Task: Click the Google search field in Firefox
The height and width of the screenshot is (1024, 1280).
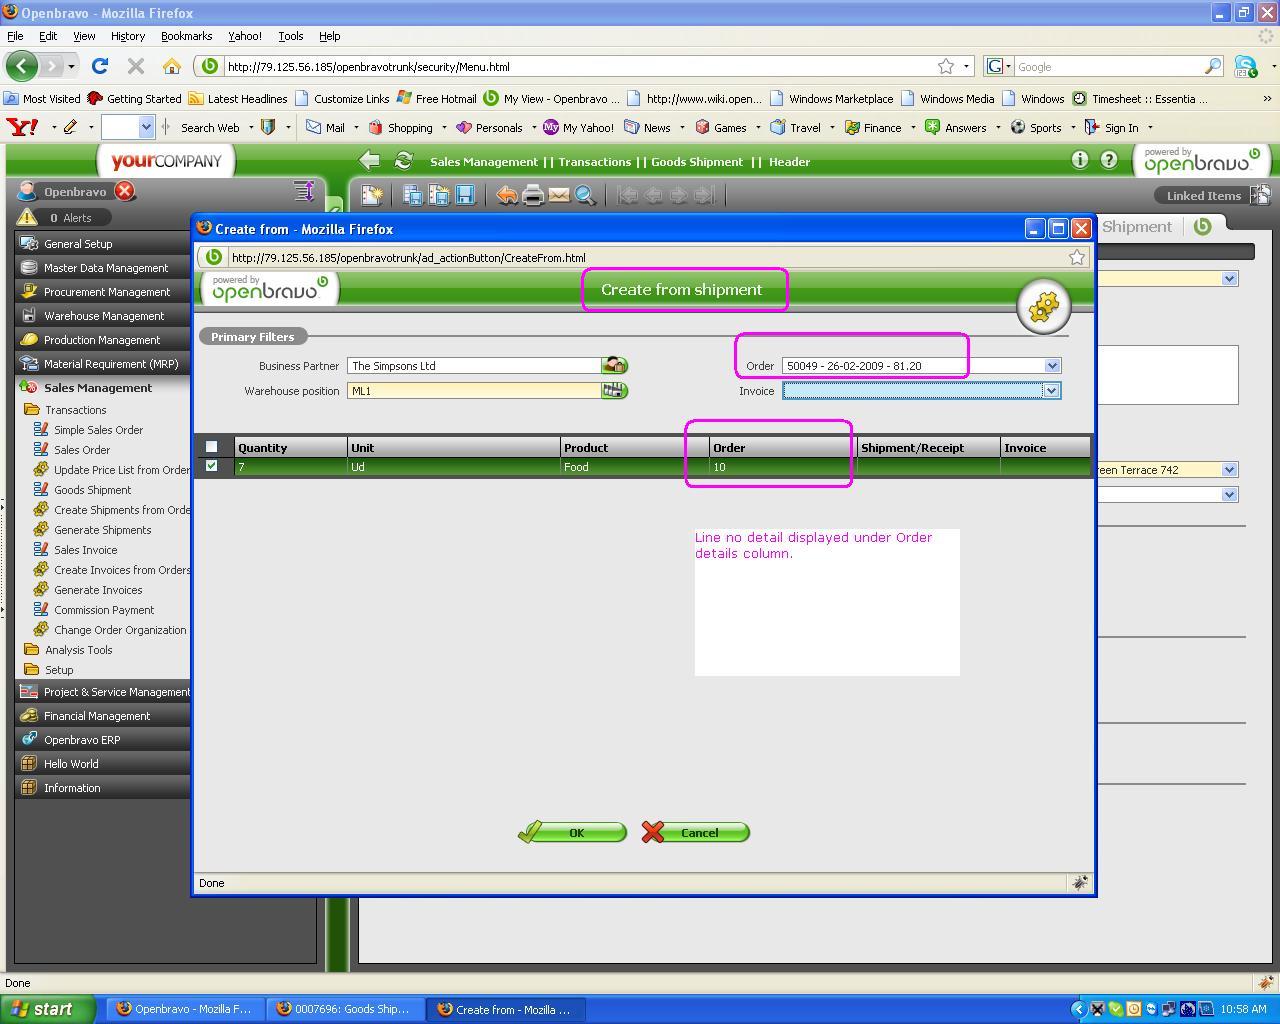Action: click(1110, 67)
